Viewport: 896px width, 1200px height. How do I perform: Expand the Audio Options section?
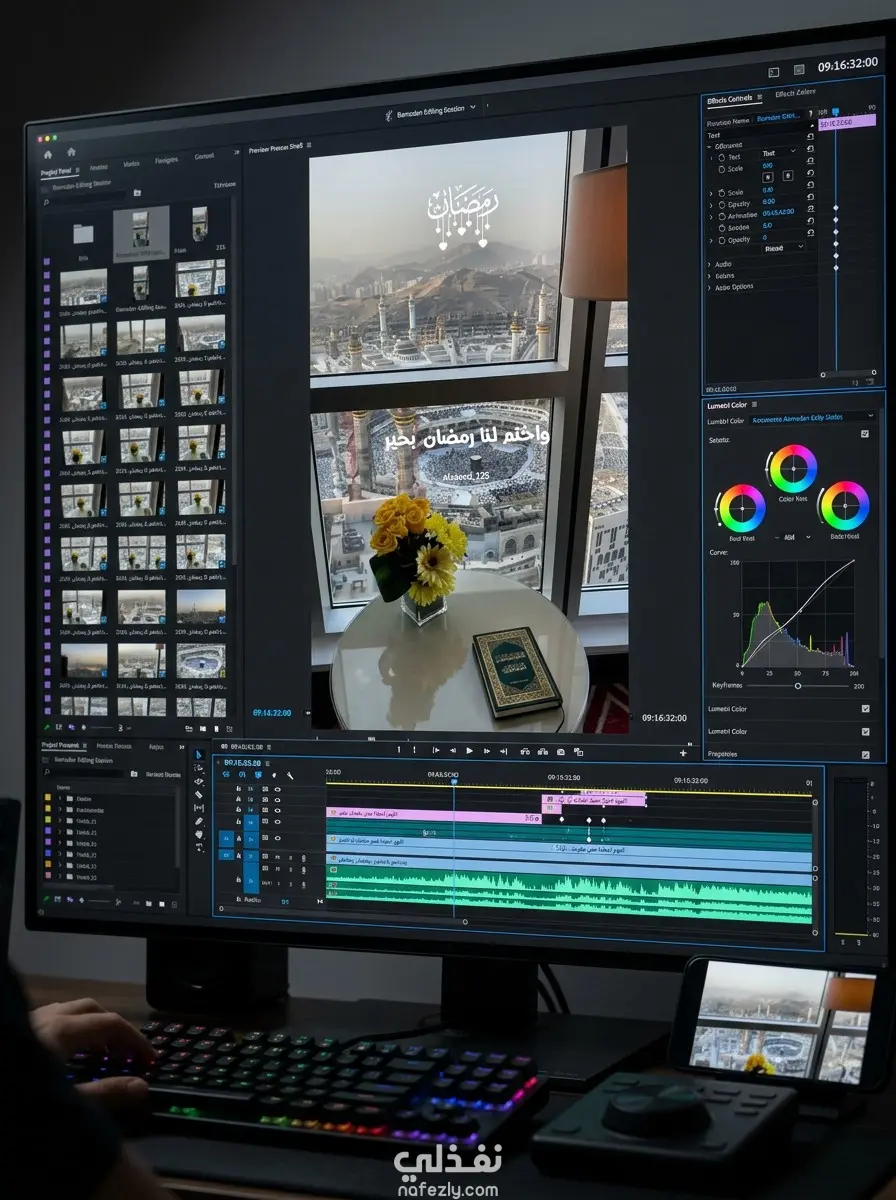[710, 287]
